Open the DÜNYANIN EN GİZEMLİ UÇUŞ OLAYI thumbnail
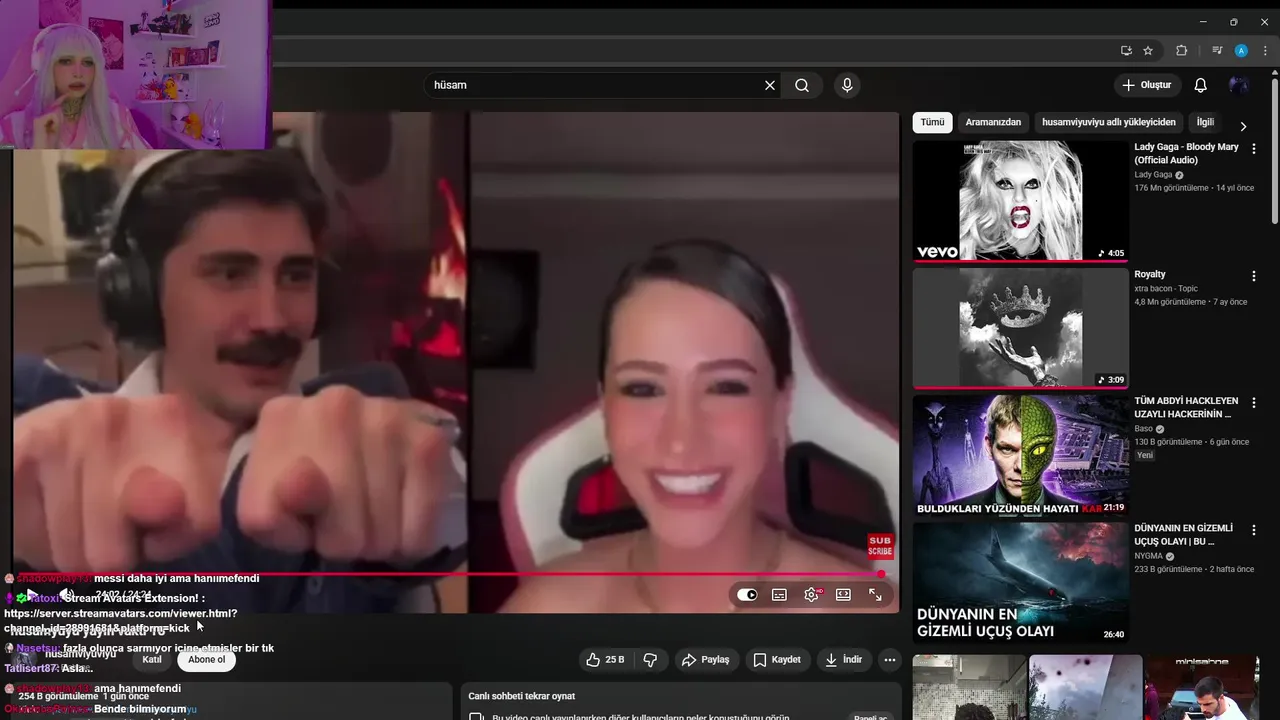Image resolution: width=1280 pixels, height=720 pixels. point(1020,582)
